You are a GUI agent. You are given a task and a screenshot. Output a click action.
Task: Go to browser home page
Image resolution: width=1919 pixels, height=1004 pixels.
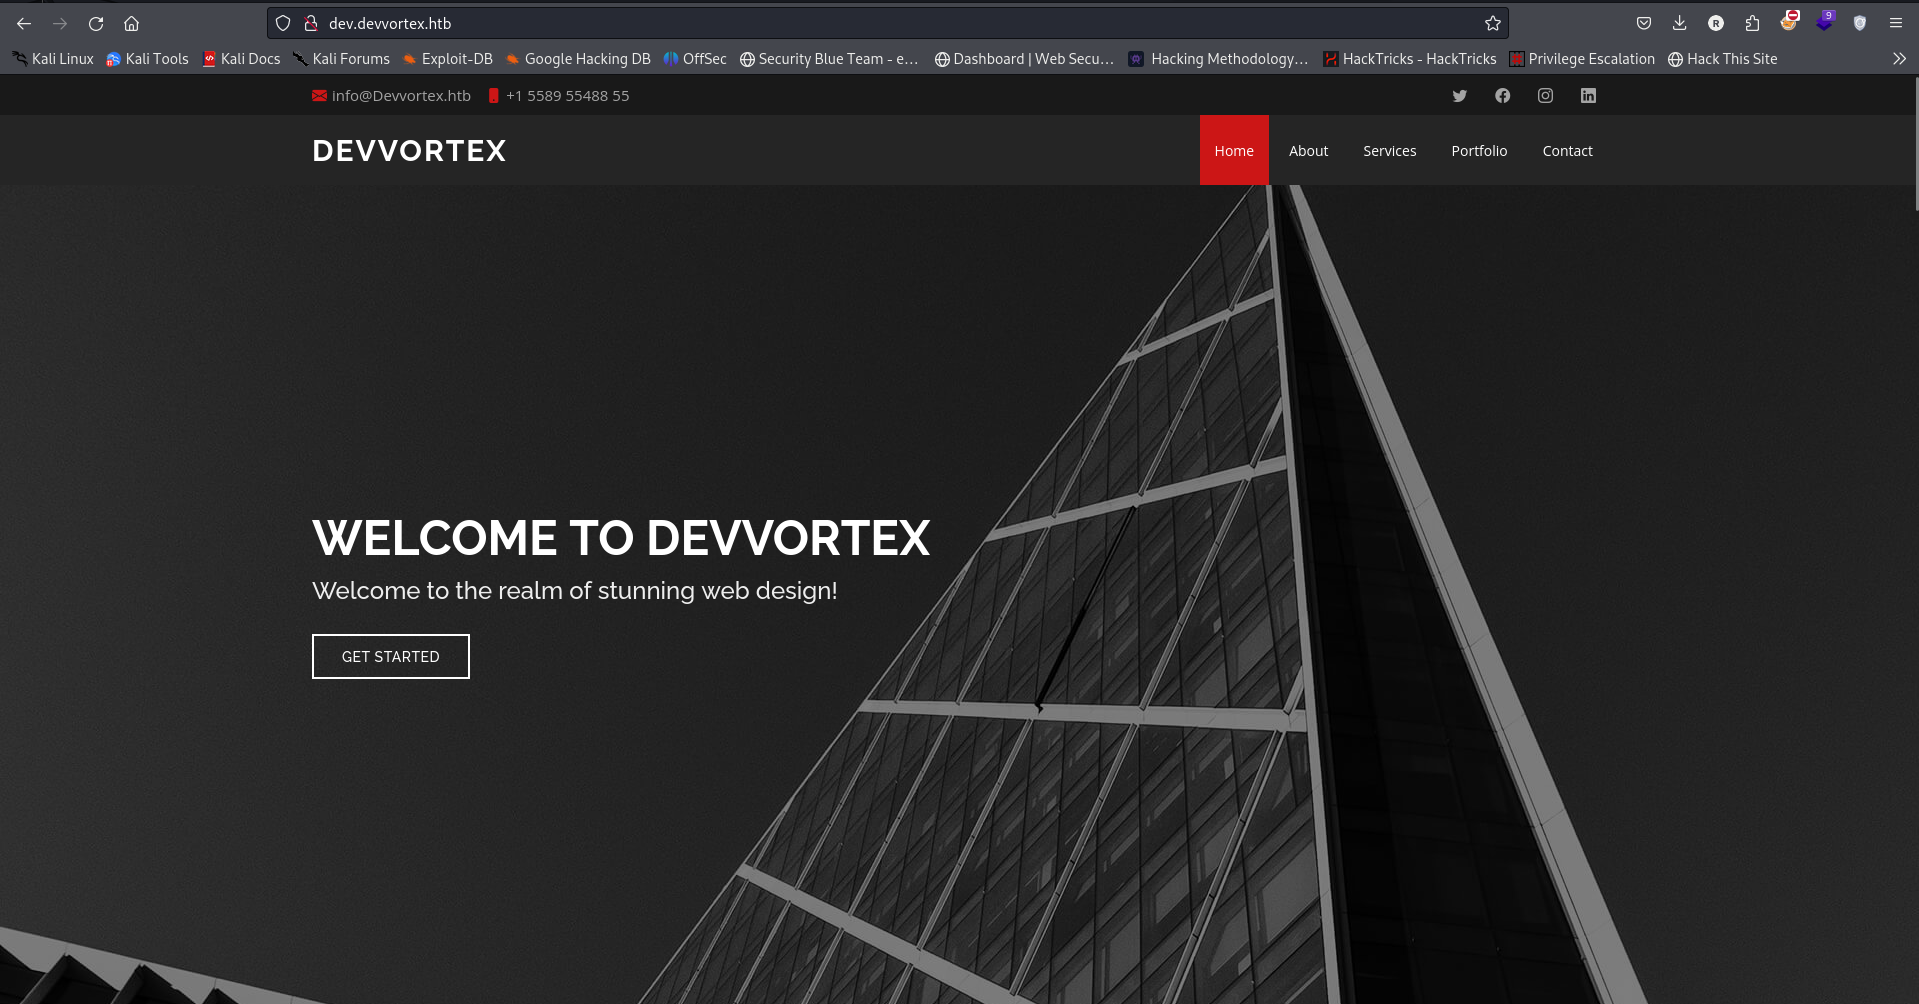[131, 23]
